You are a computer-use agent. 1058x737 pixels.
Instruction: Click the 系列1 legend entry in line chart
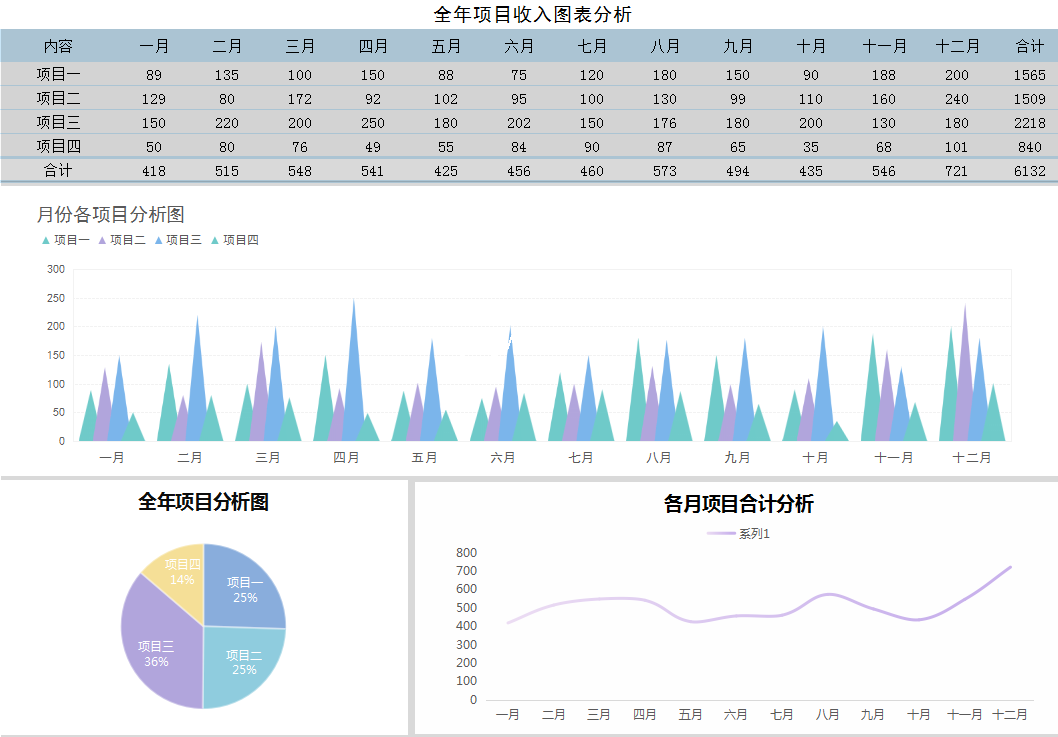coord(738,534)
